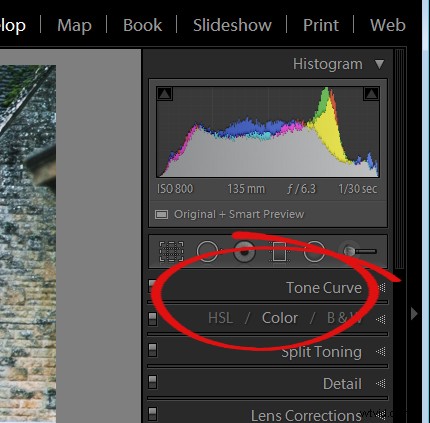This screenshot has height=423, width=430.
Task: Hide the right panel group arrow
Action: click(414, 314)
